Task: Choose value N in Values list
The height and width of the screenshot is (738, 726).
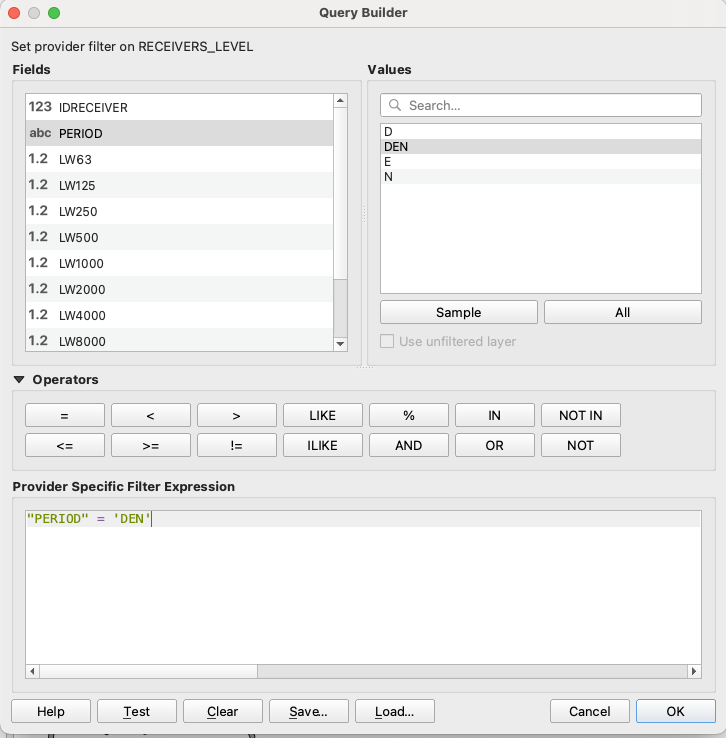Action: (541, 177)
